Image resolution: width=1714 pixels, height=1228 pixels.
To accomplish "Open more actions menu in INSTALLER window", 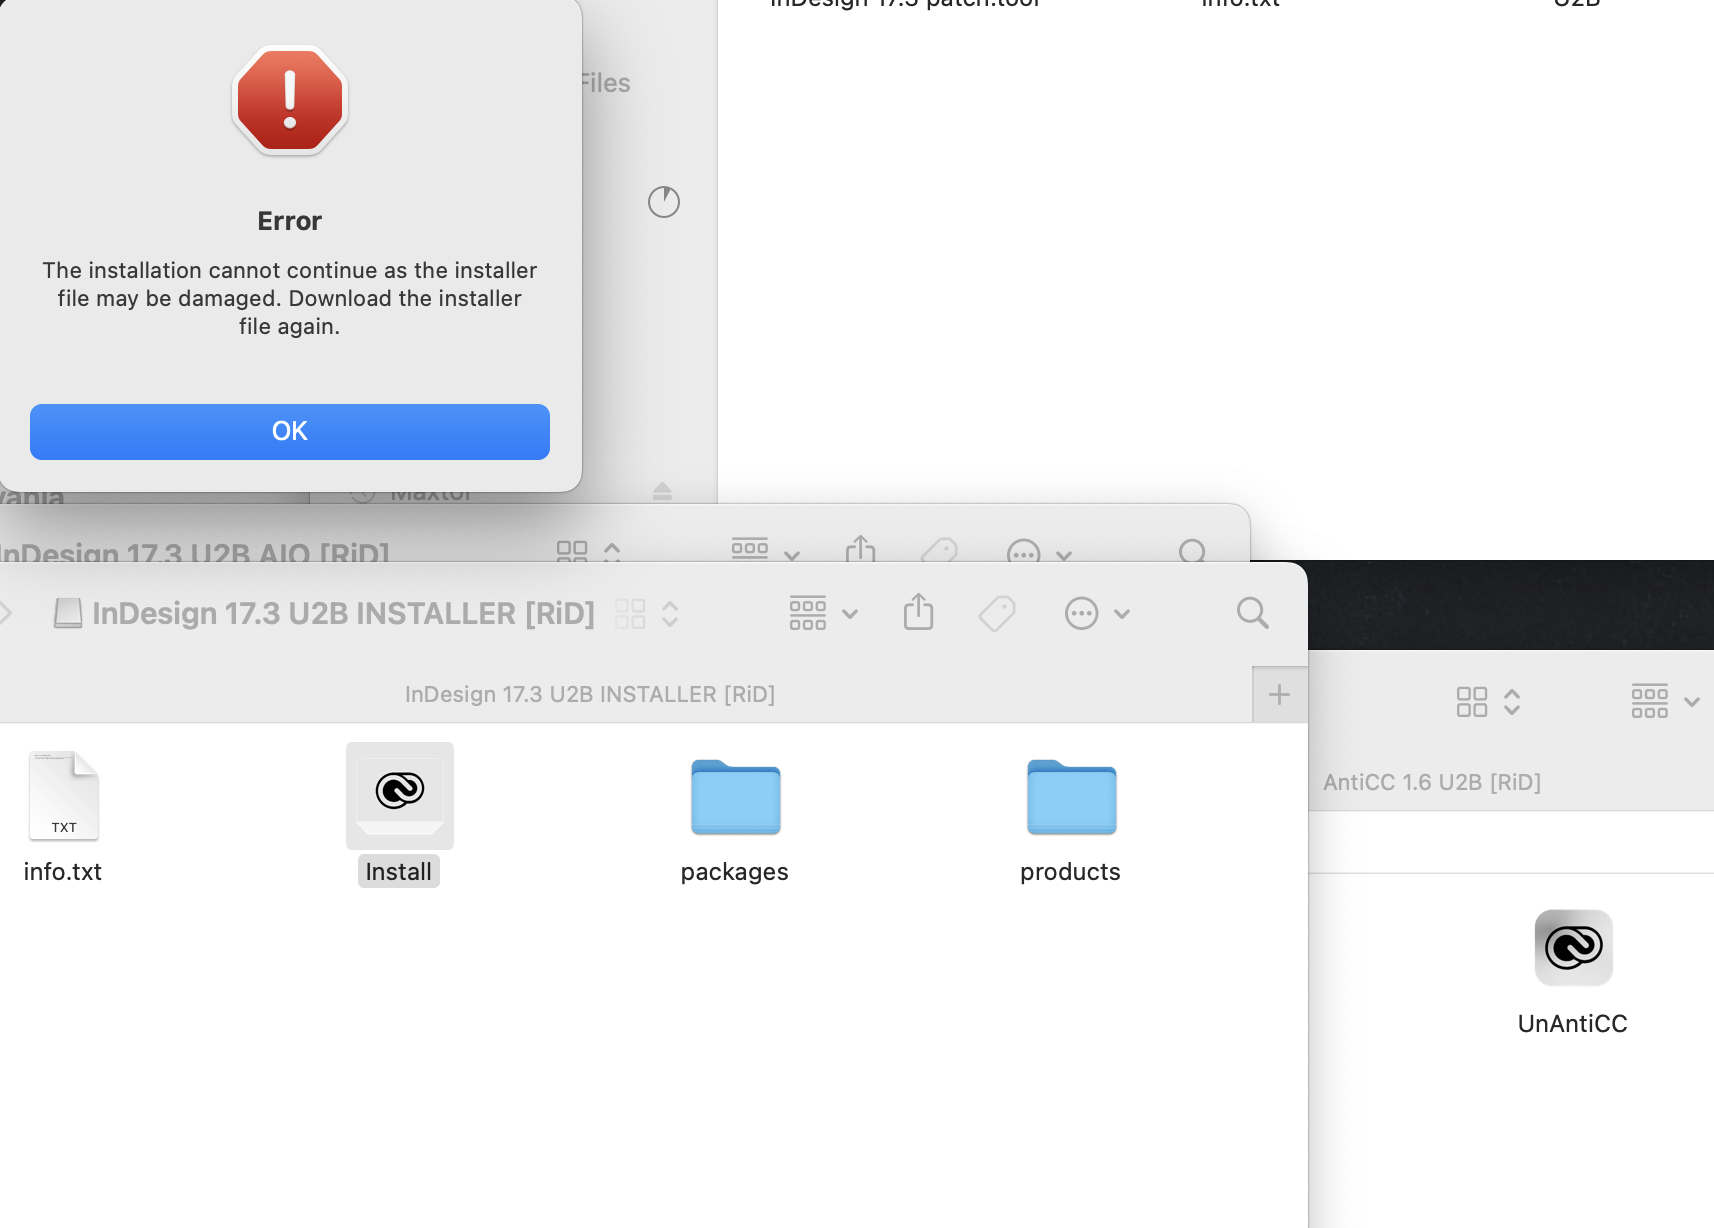I will point(1097,613).
